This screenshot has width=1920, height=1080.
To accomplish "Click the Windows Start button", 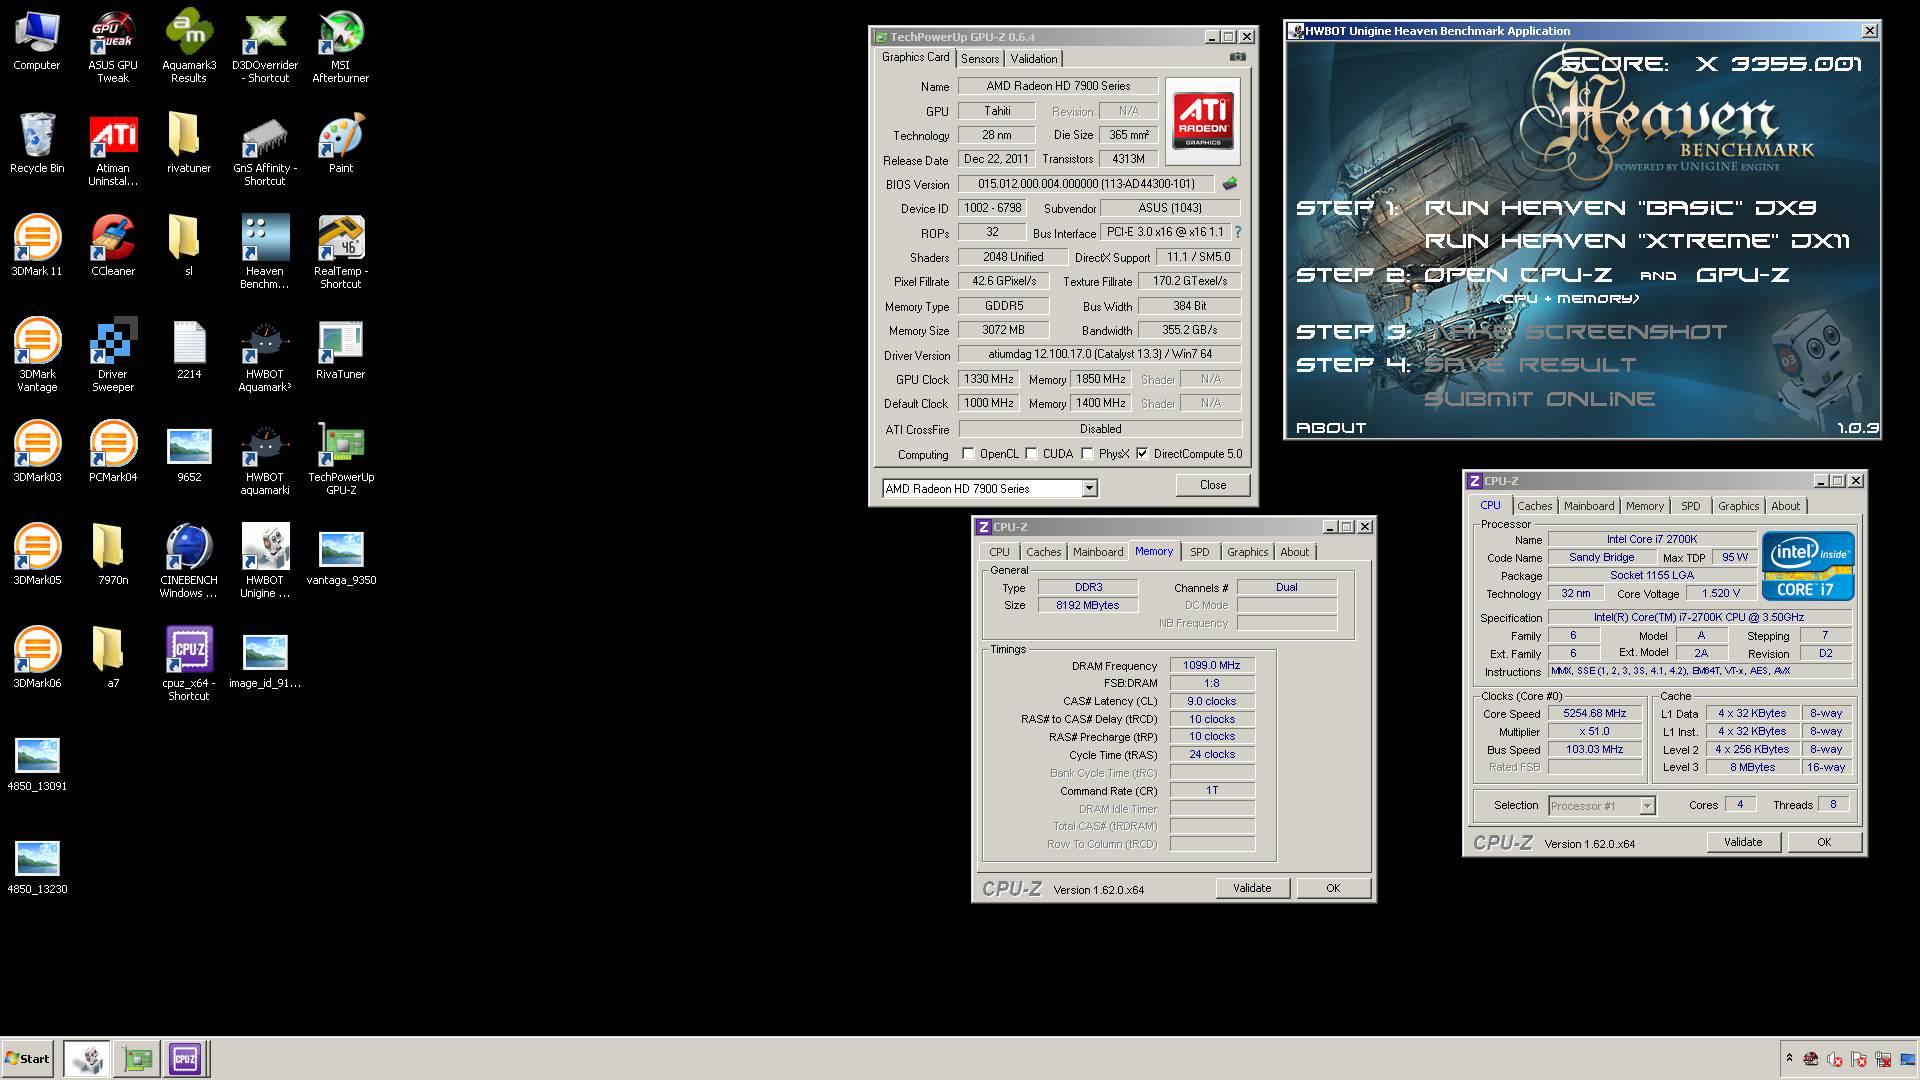I will click(x=27, y=1059).
